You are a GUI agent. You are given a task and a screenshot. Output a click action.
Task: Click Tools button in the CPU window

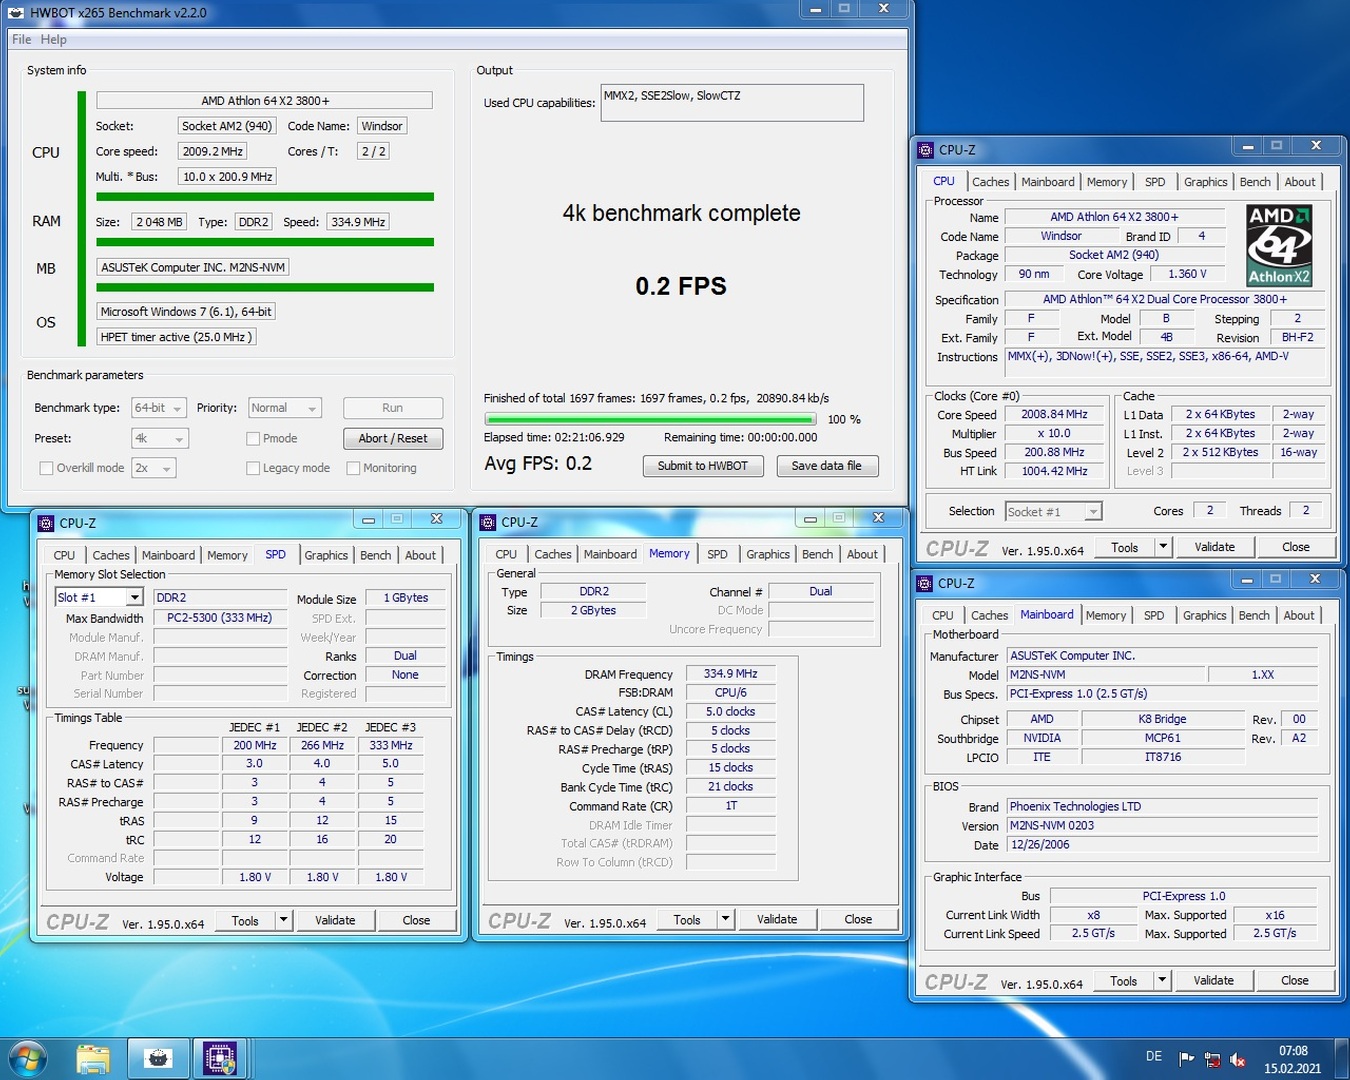[x=1124, y=547]
